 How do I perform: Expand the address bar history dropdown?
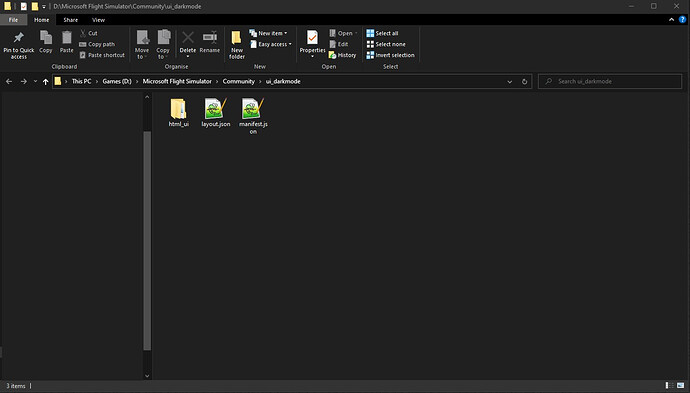coord(510,81)
